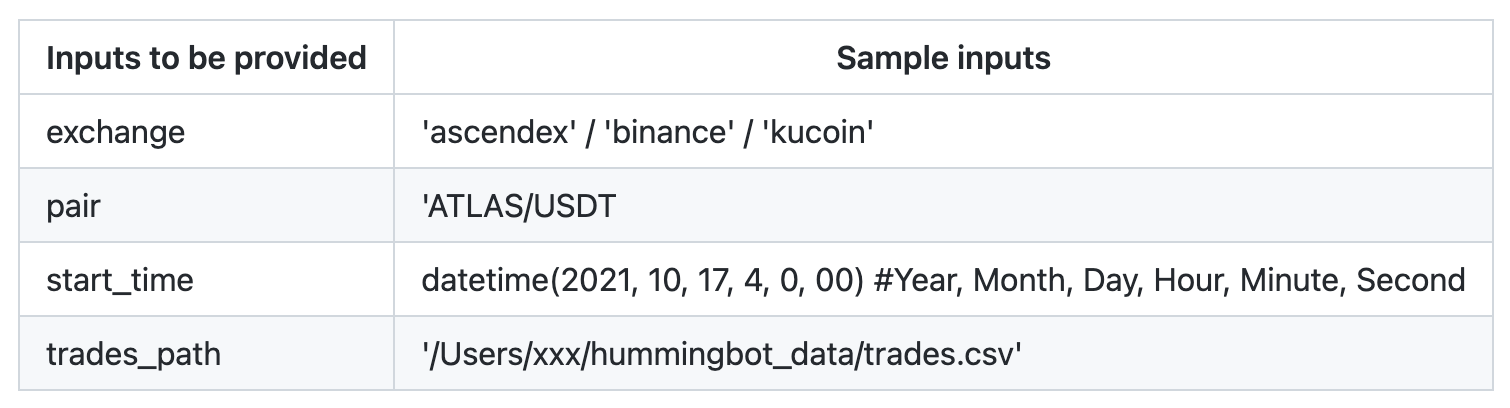Click the "Sample inputs" column header
Screen dimensions: 1510x408
(x=943, y=58)
